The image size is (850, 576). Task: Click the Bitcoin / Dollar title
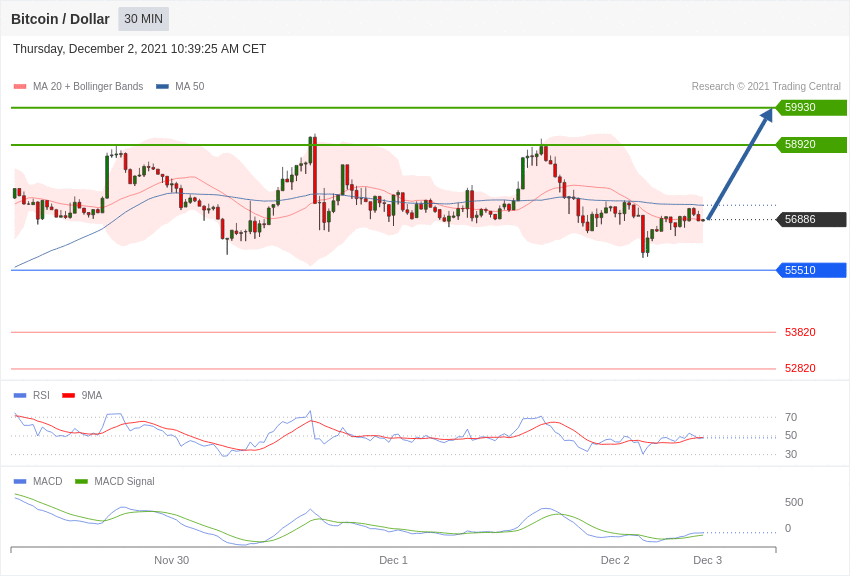pyautogui.click(x=60, y=19)
